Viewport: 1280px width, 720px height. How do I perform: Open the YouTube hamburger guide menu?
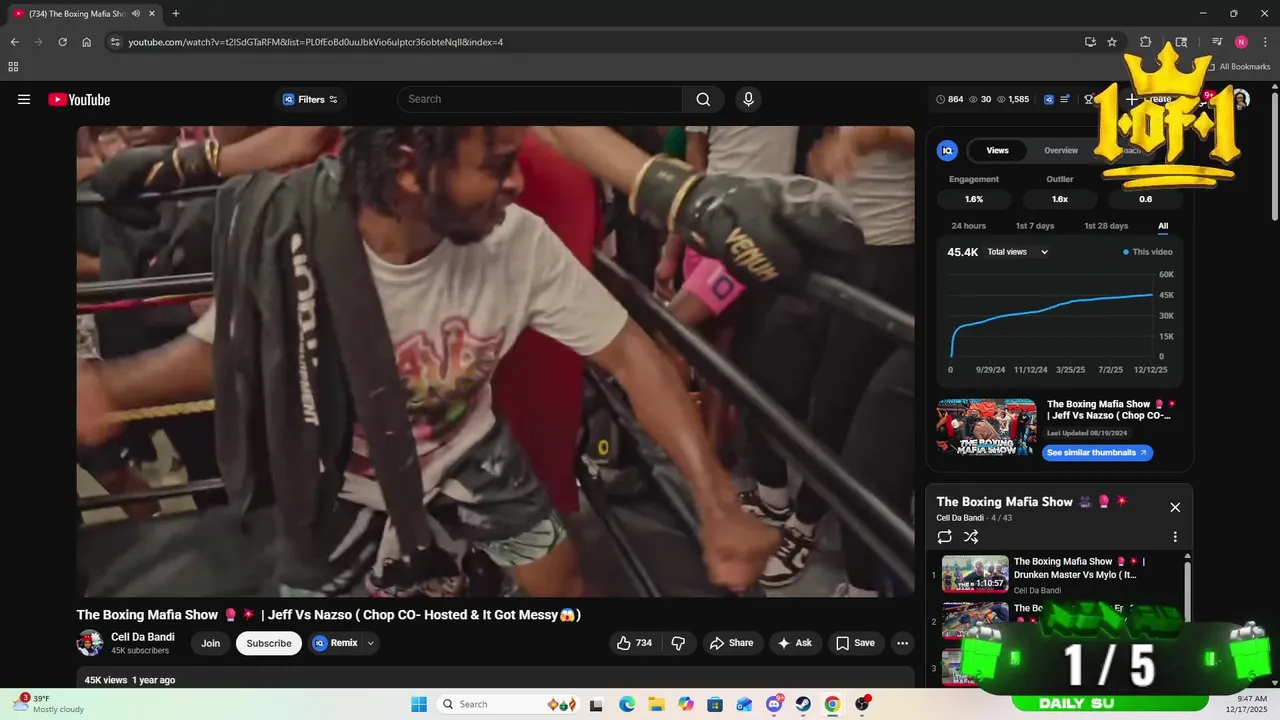pos(24,99)
